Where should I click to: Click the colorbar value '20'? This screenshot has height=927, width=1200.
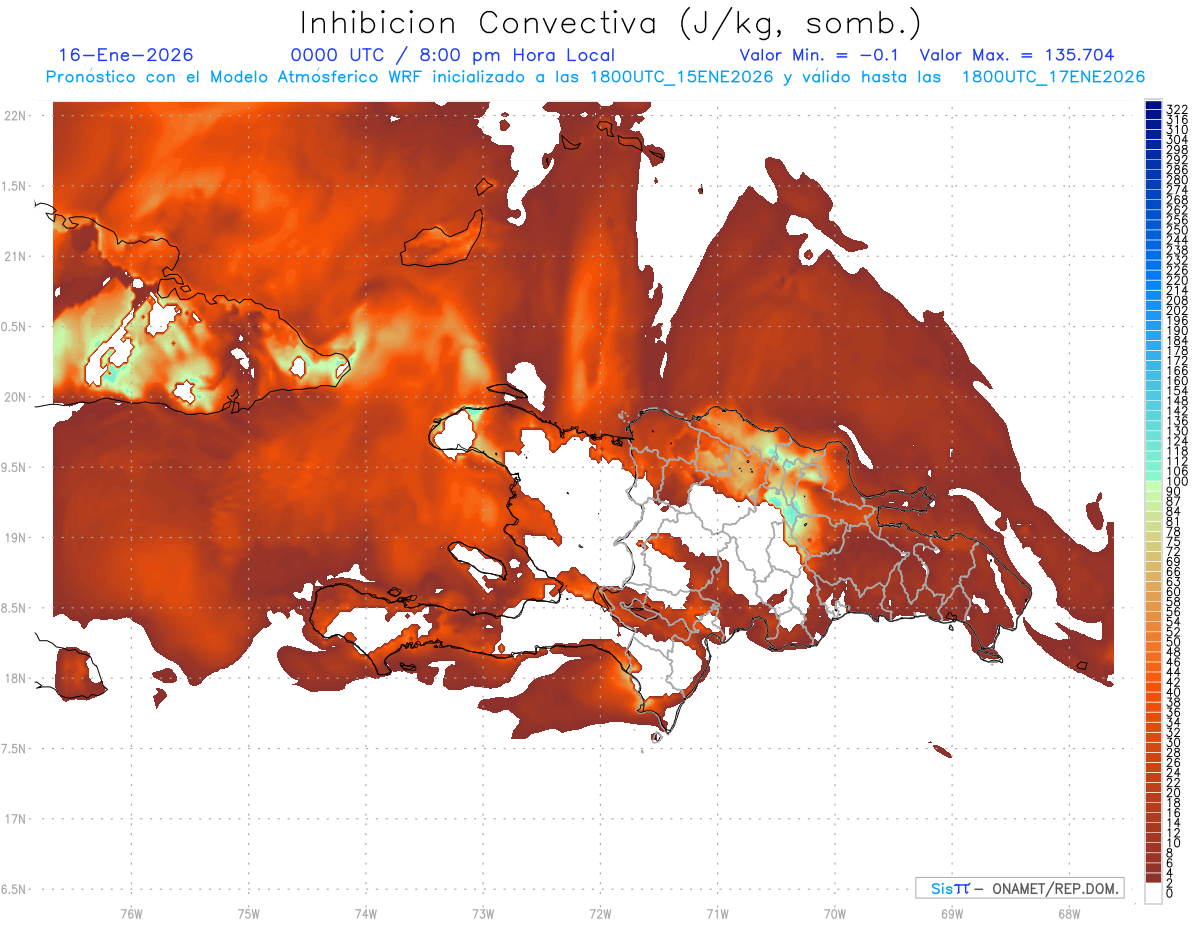click(x=1174, y=793)
